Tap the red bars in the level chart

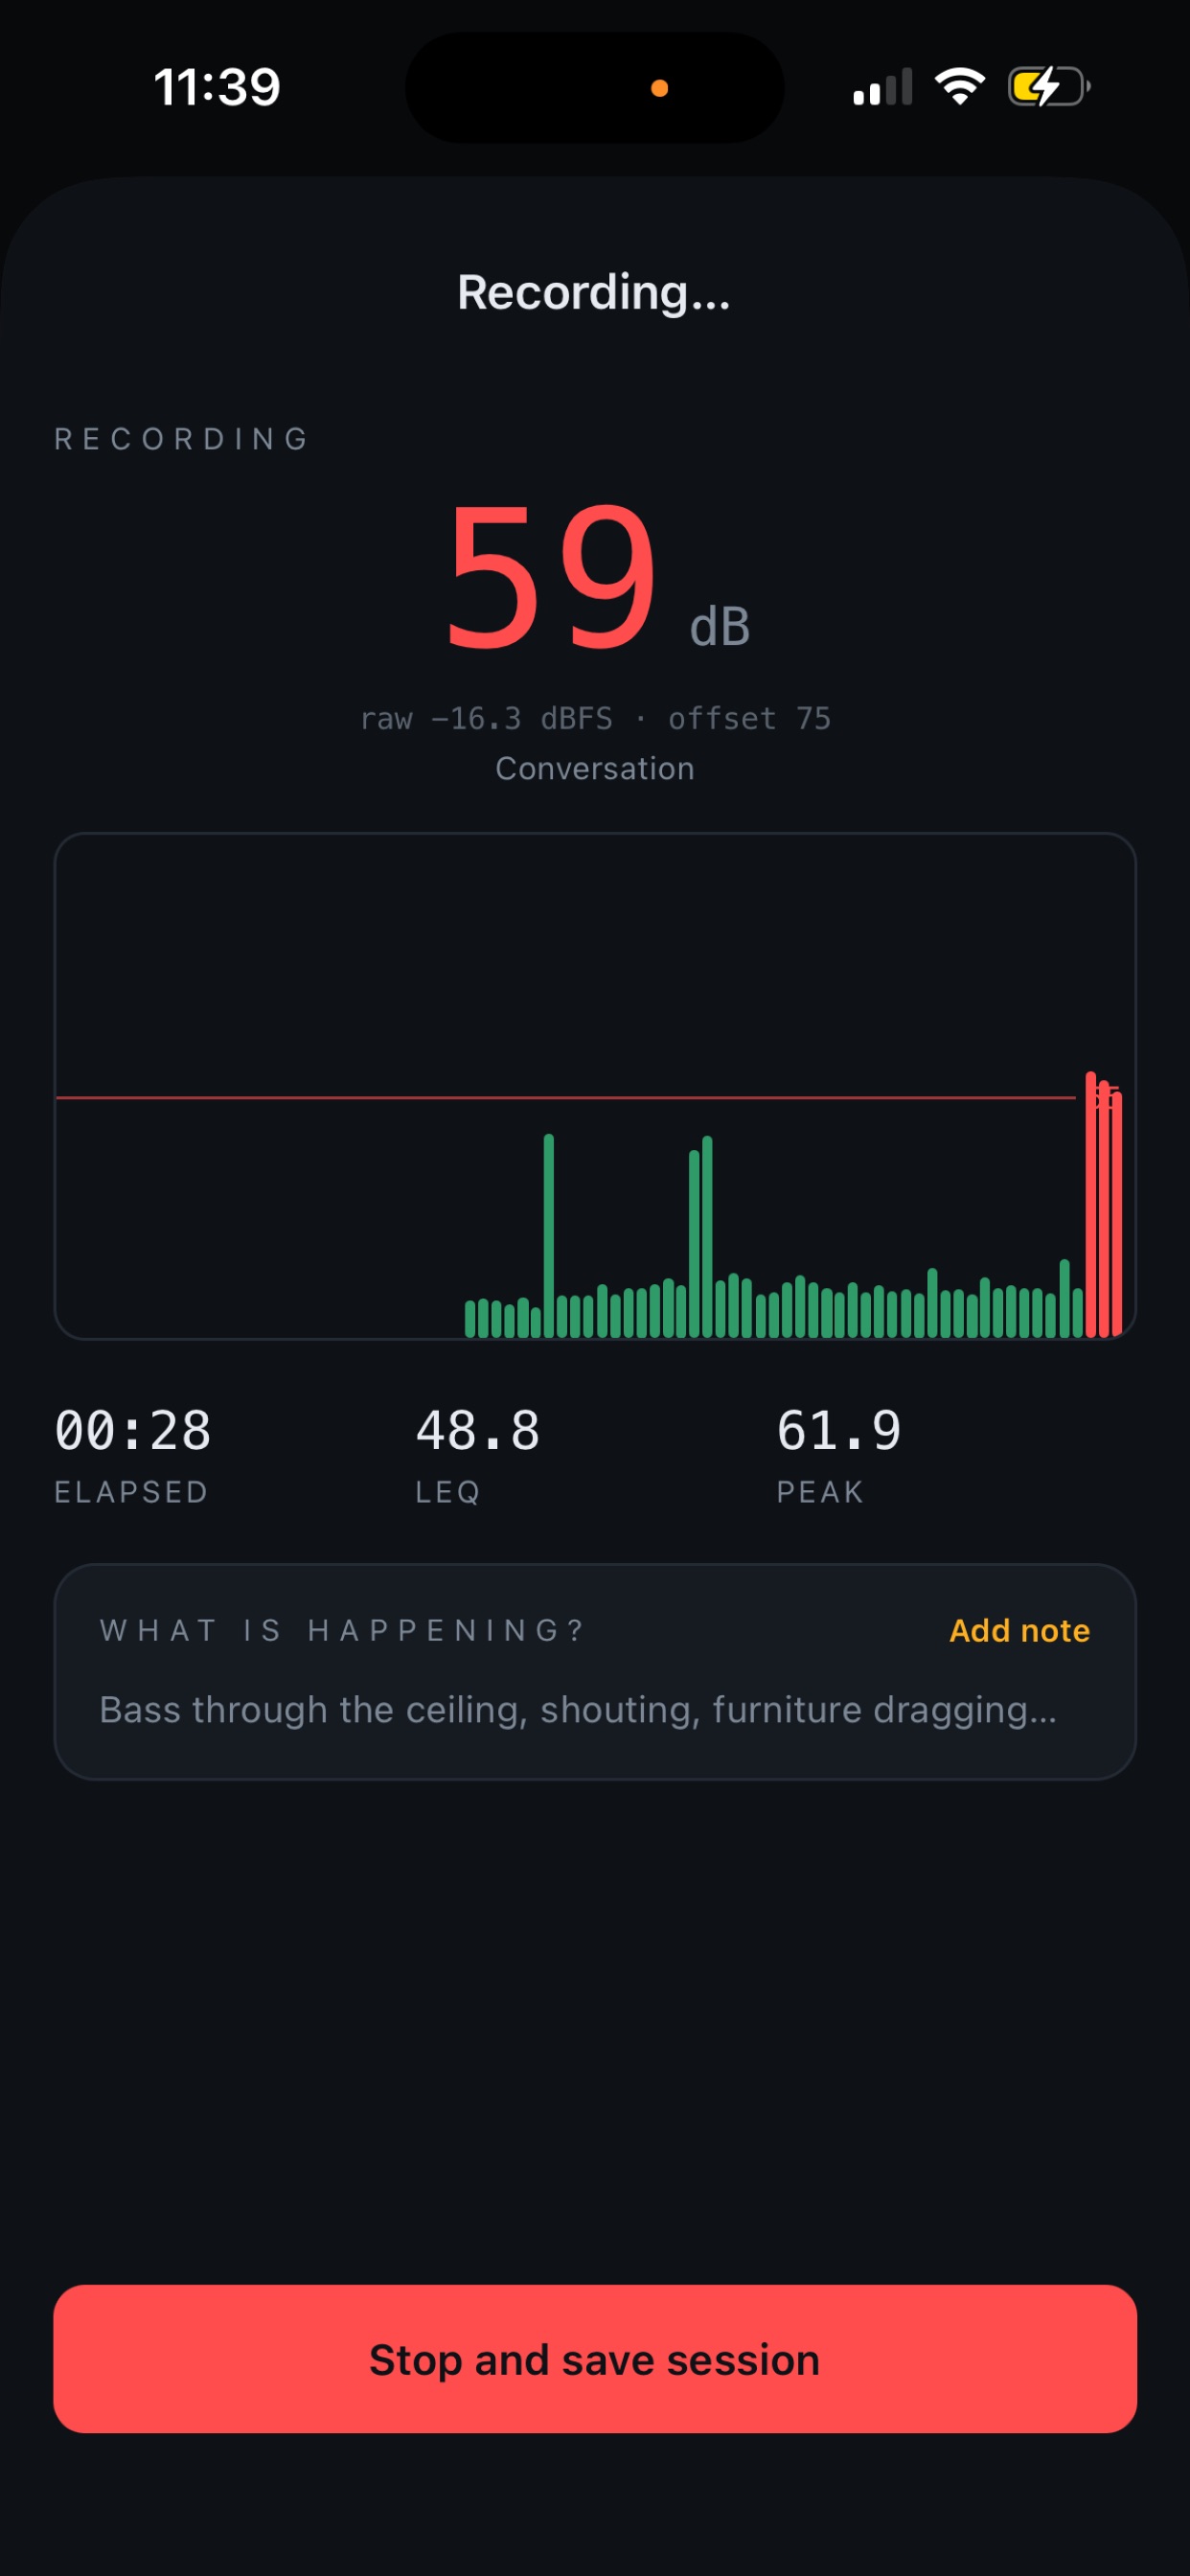pos(1104,1204)
